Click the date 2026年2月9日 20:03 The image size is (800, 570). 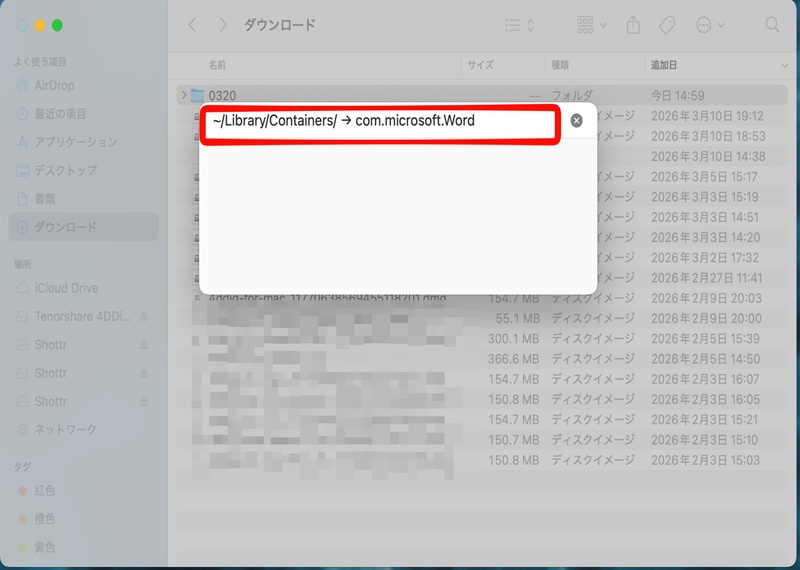tap(706, 299)
